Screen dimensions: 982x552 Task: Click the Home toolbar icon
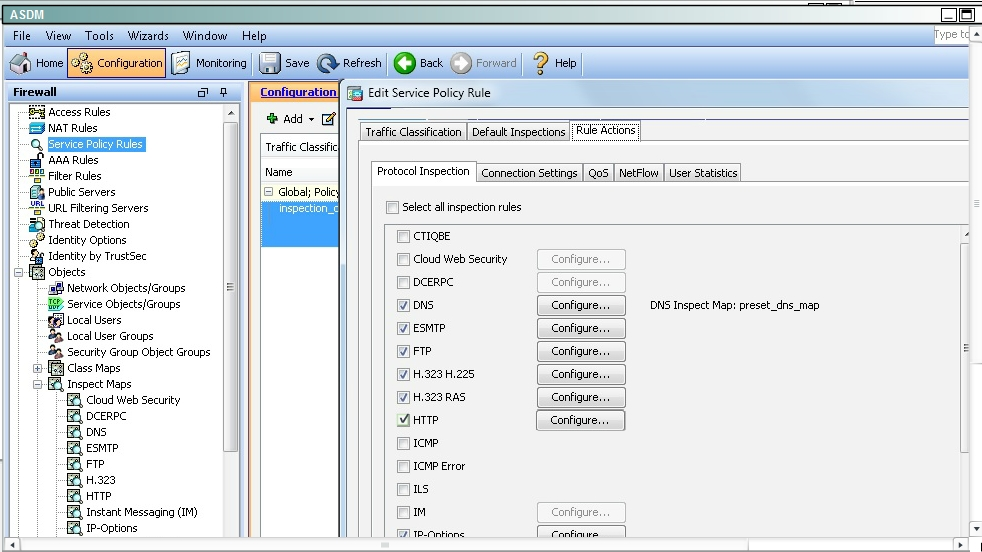pos(21,63)
